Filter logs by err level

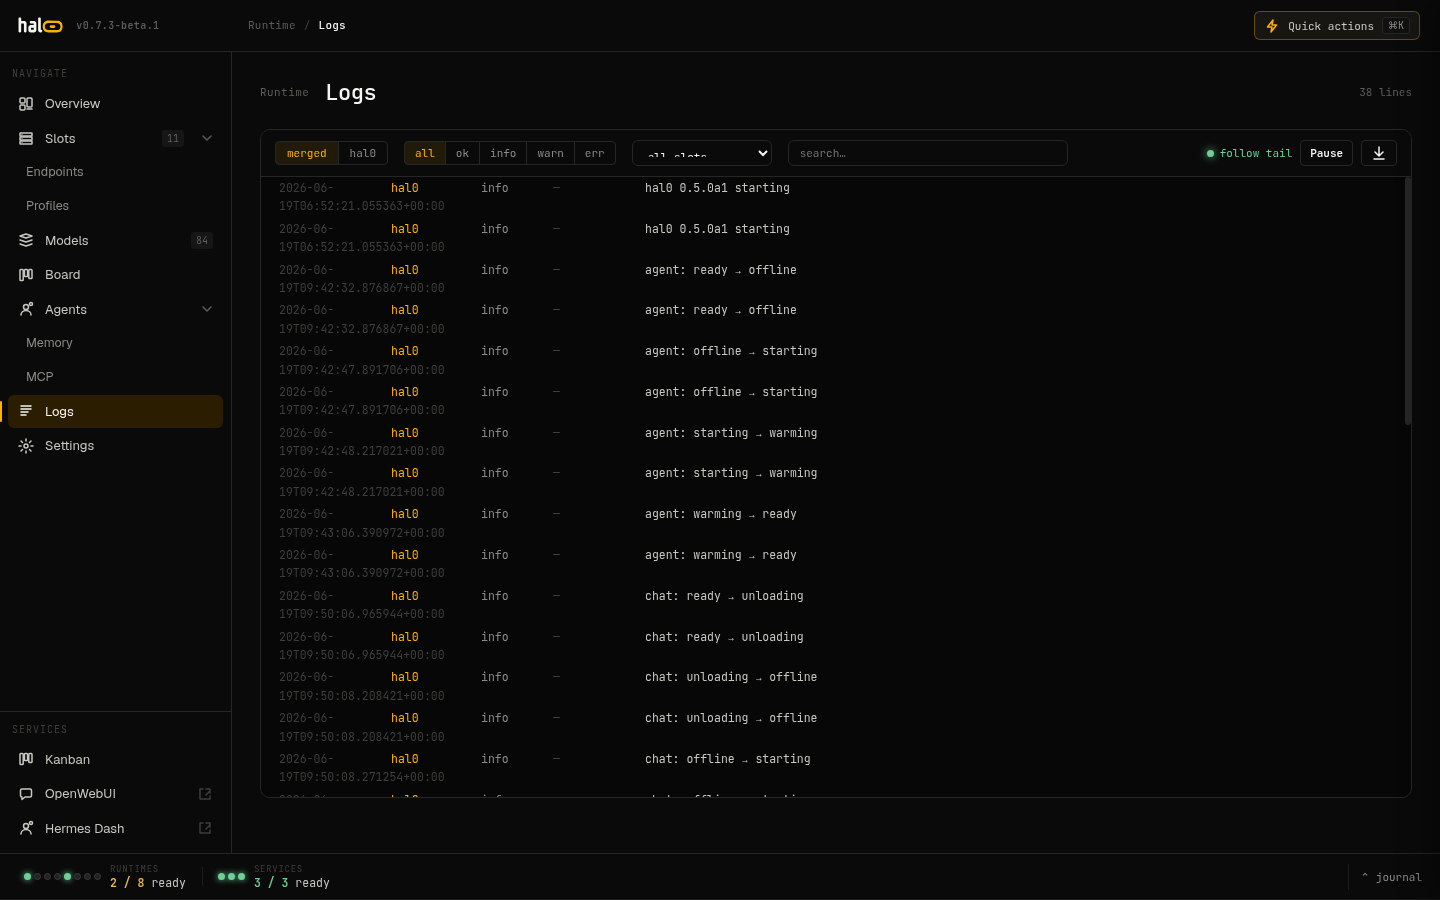pyautogui.click(x=594, y=153)
